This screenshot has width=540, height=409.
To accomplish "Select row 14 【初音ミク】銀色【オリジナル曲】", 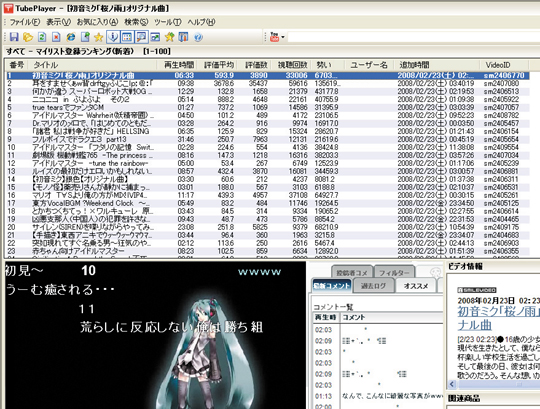I will coord(267,179).
